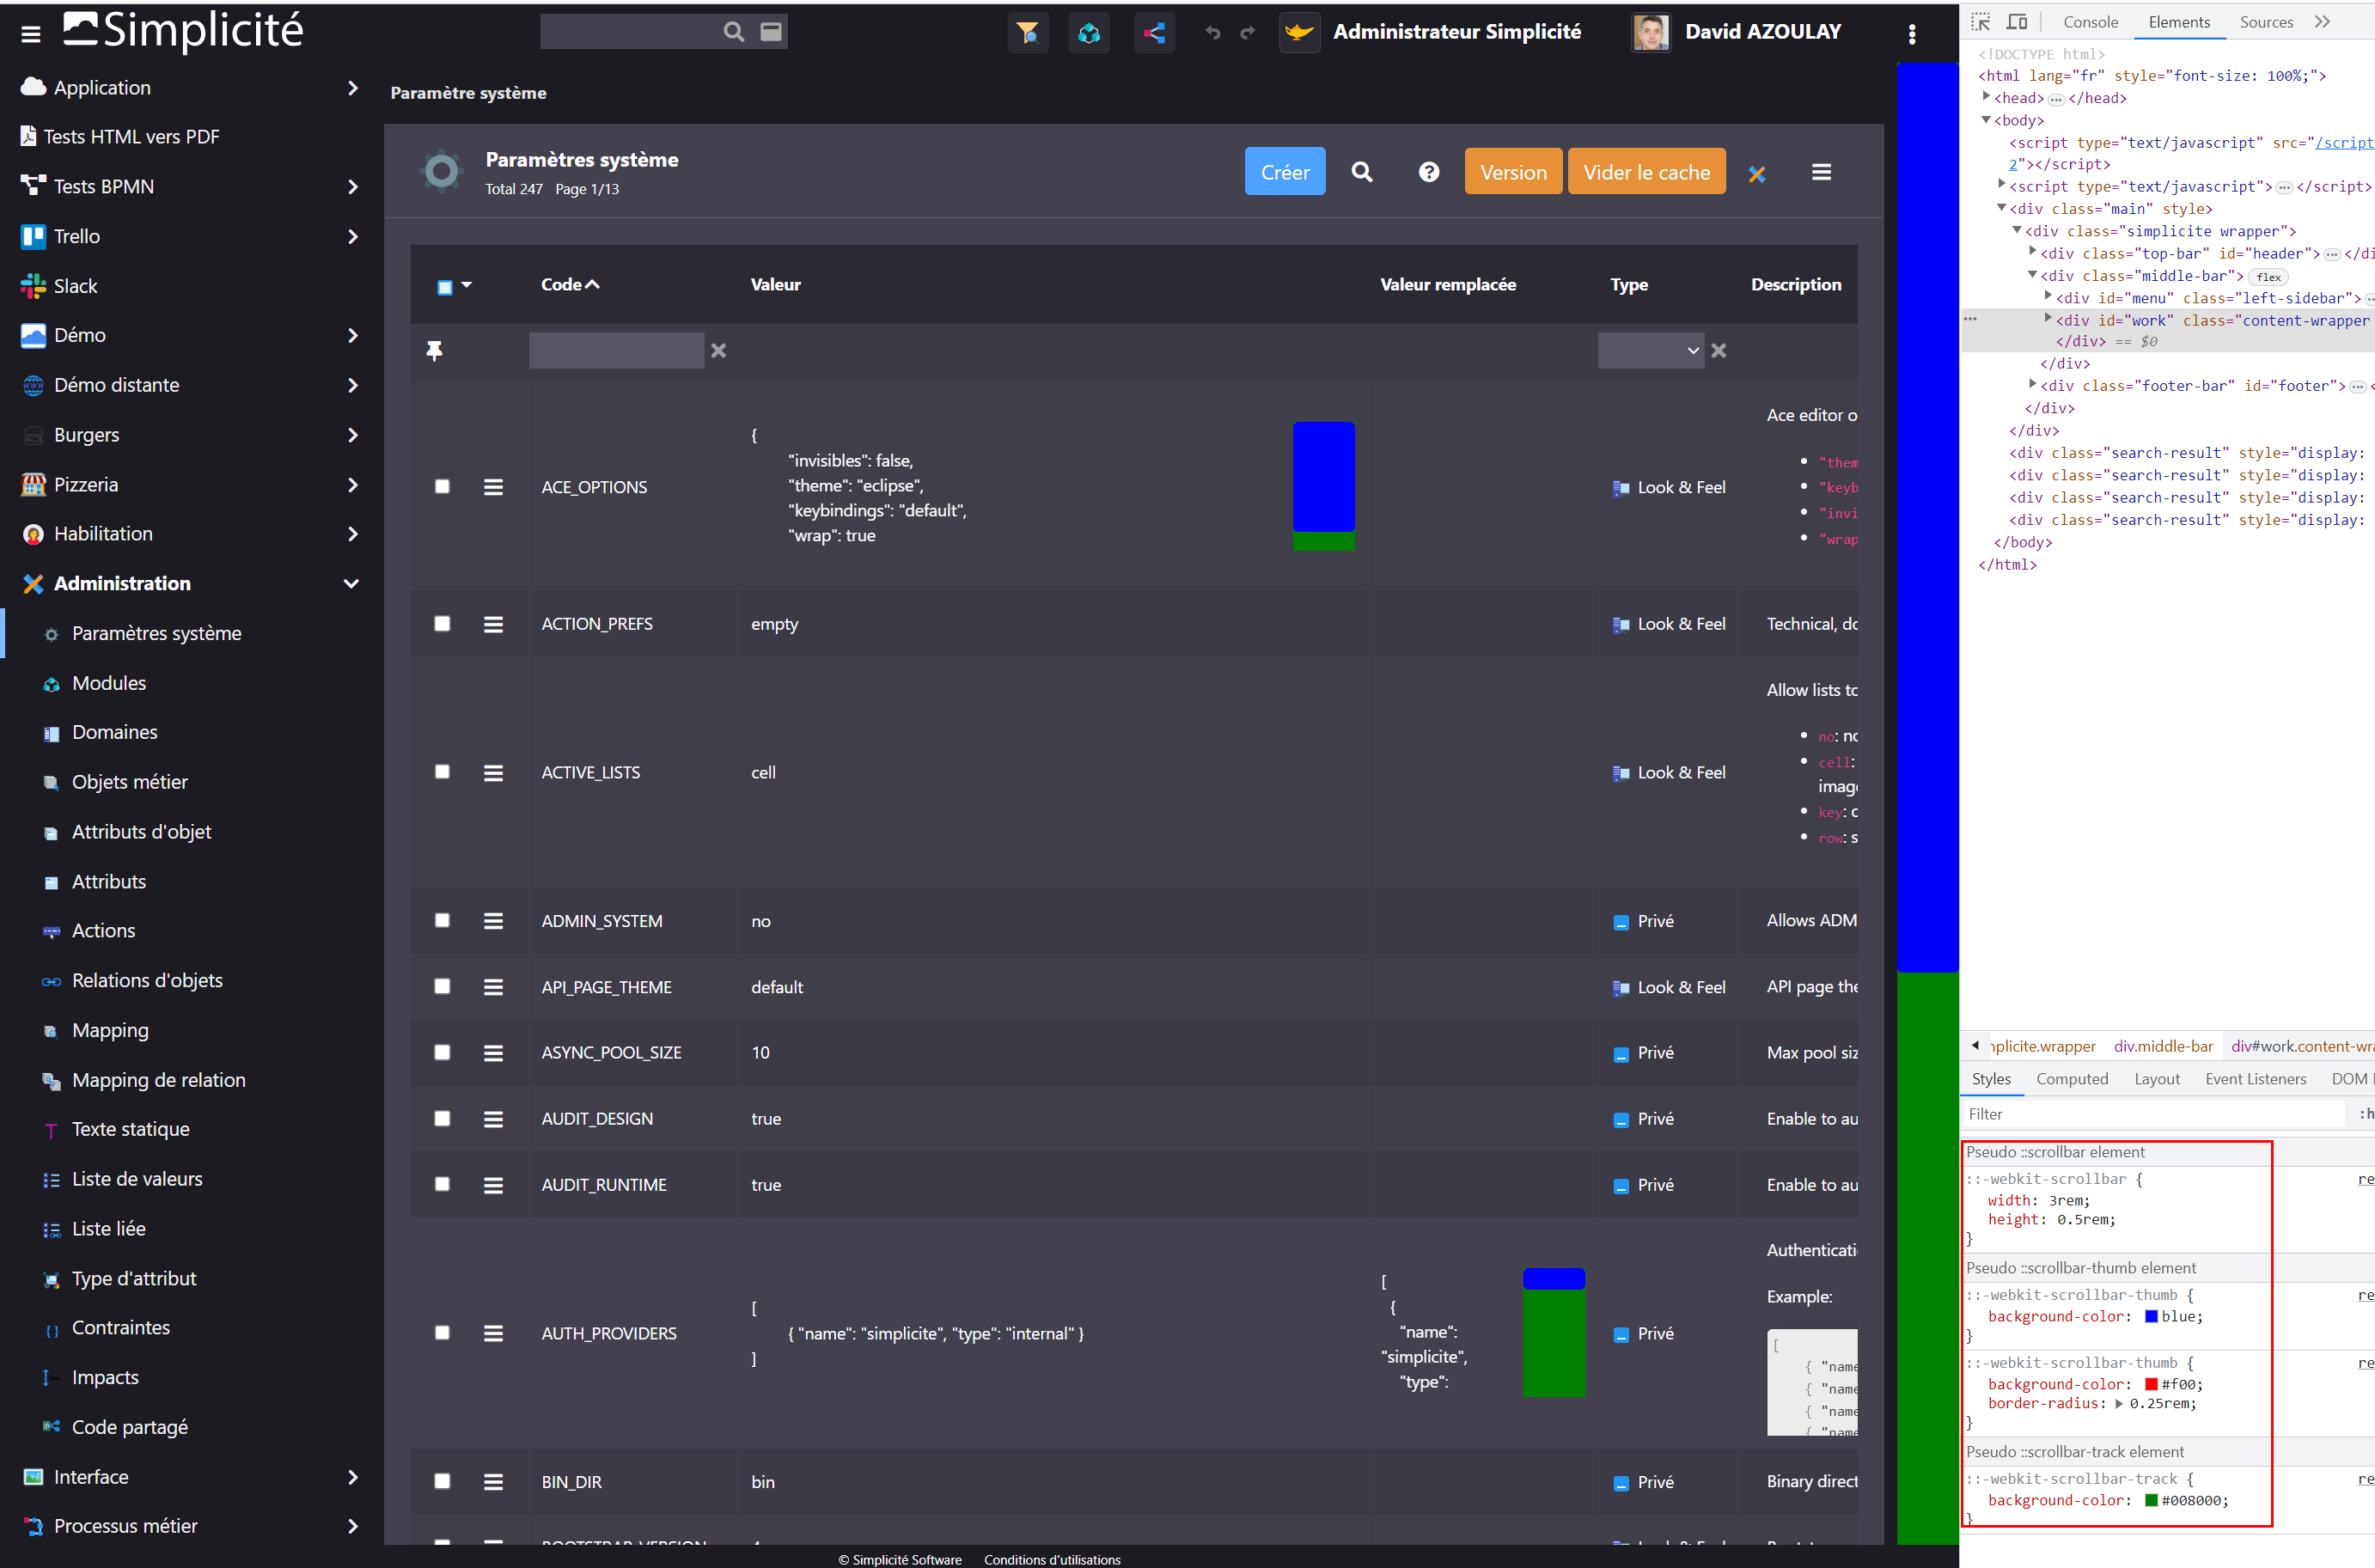Sort by Code column header

570,284
